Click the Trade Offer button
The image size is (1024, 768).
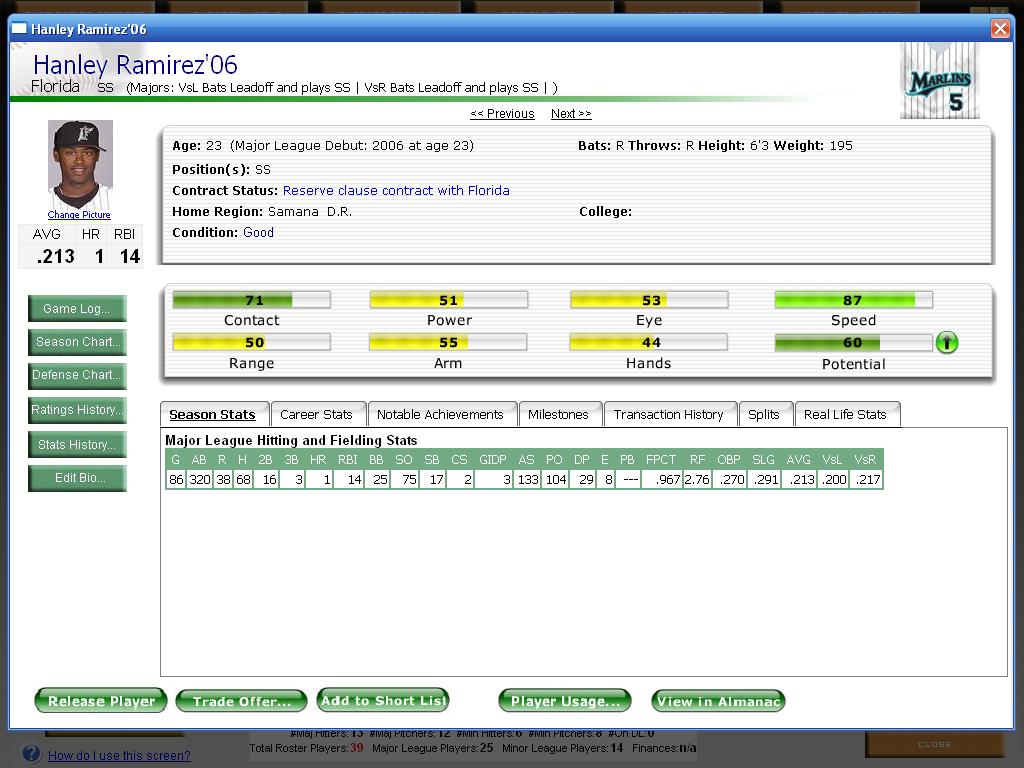tap(242, 701)
